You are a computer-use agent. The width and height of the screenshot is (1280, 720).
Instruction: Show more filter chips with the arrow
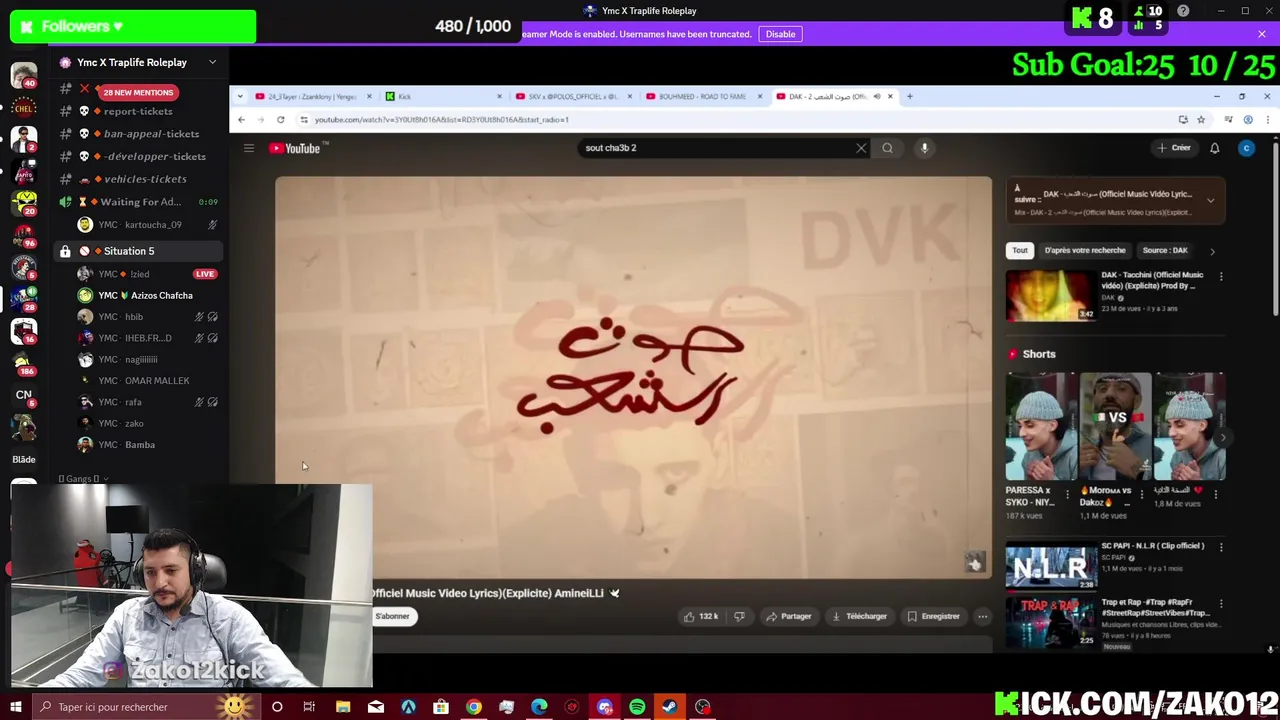tap(1212, 251)
